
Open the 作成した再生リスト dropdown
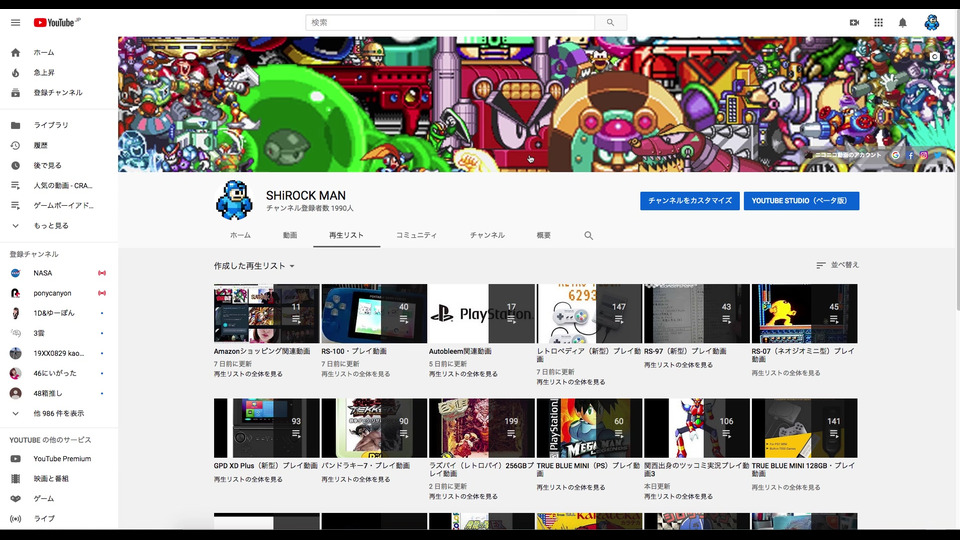[x=254, y=266]
